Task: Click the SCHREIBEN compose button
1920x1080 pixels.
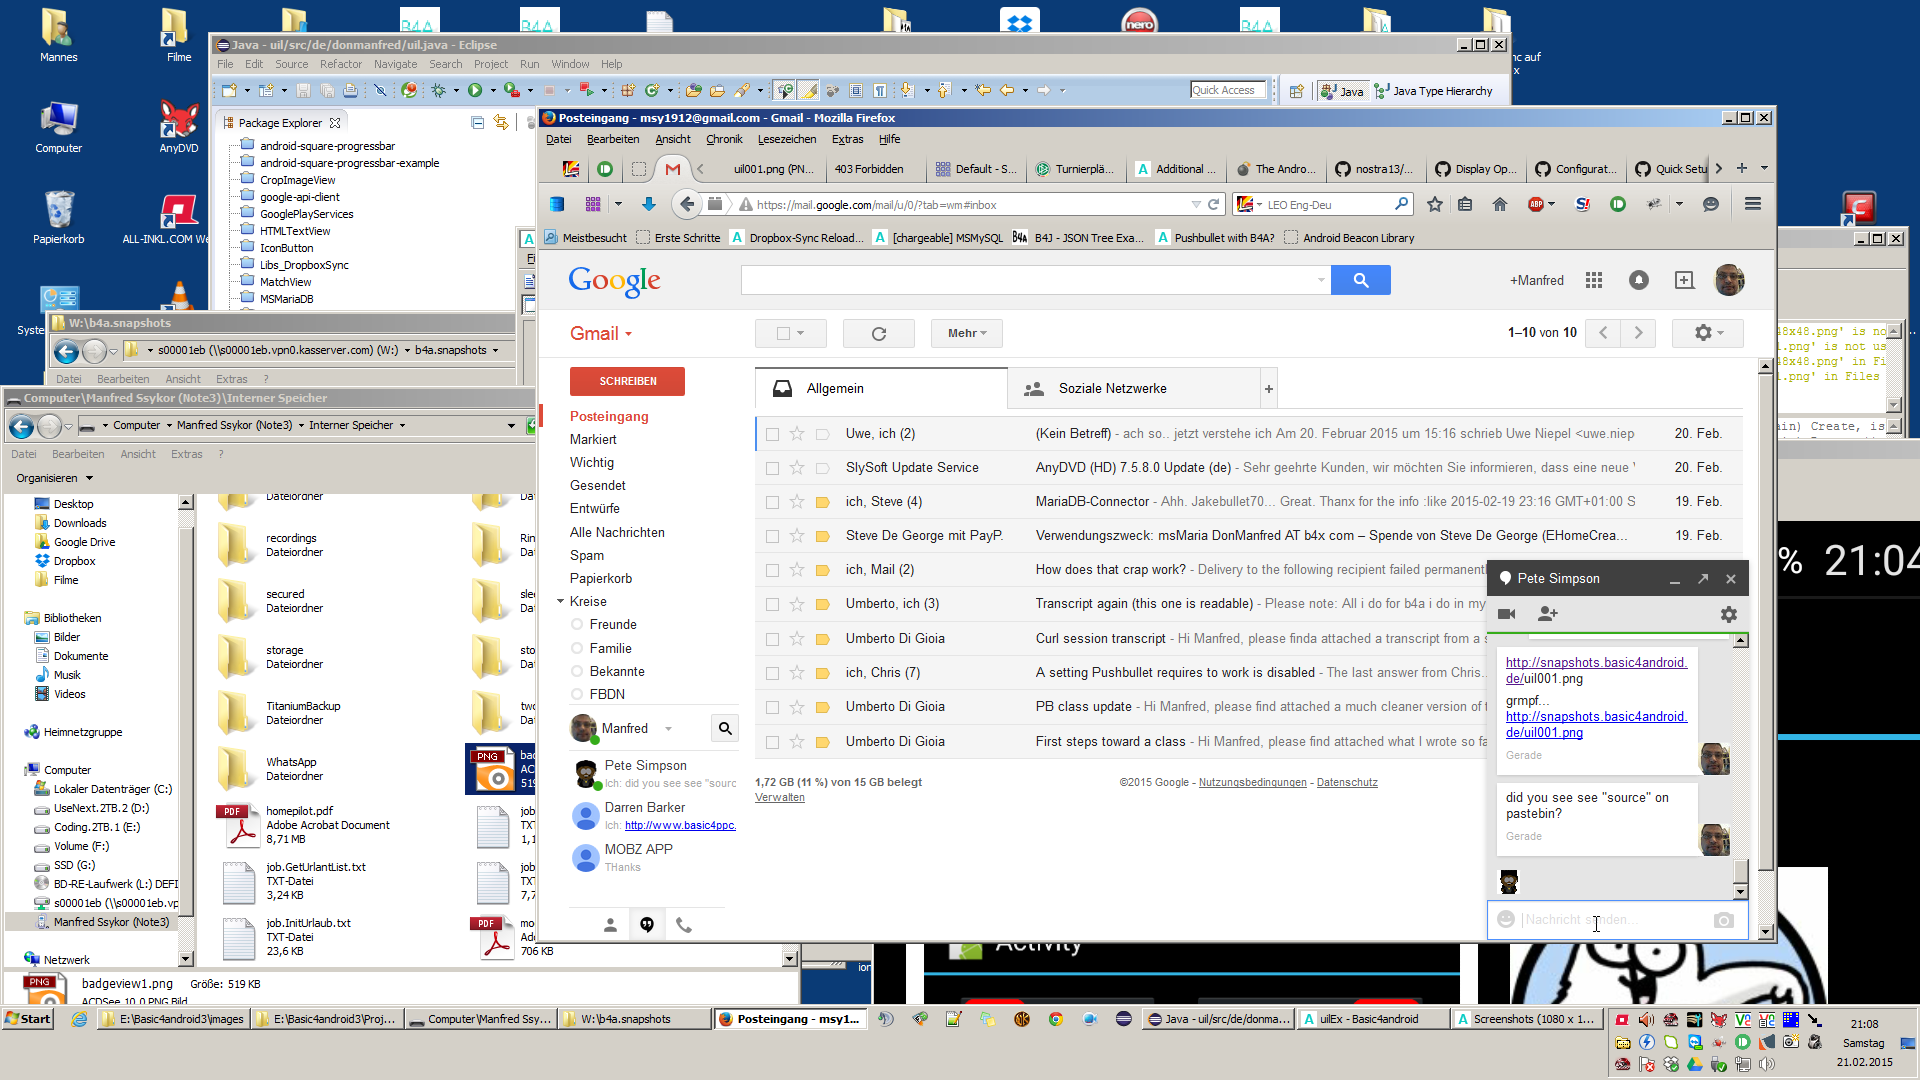Action: (627, 381)
